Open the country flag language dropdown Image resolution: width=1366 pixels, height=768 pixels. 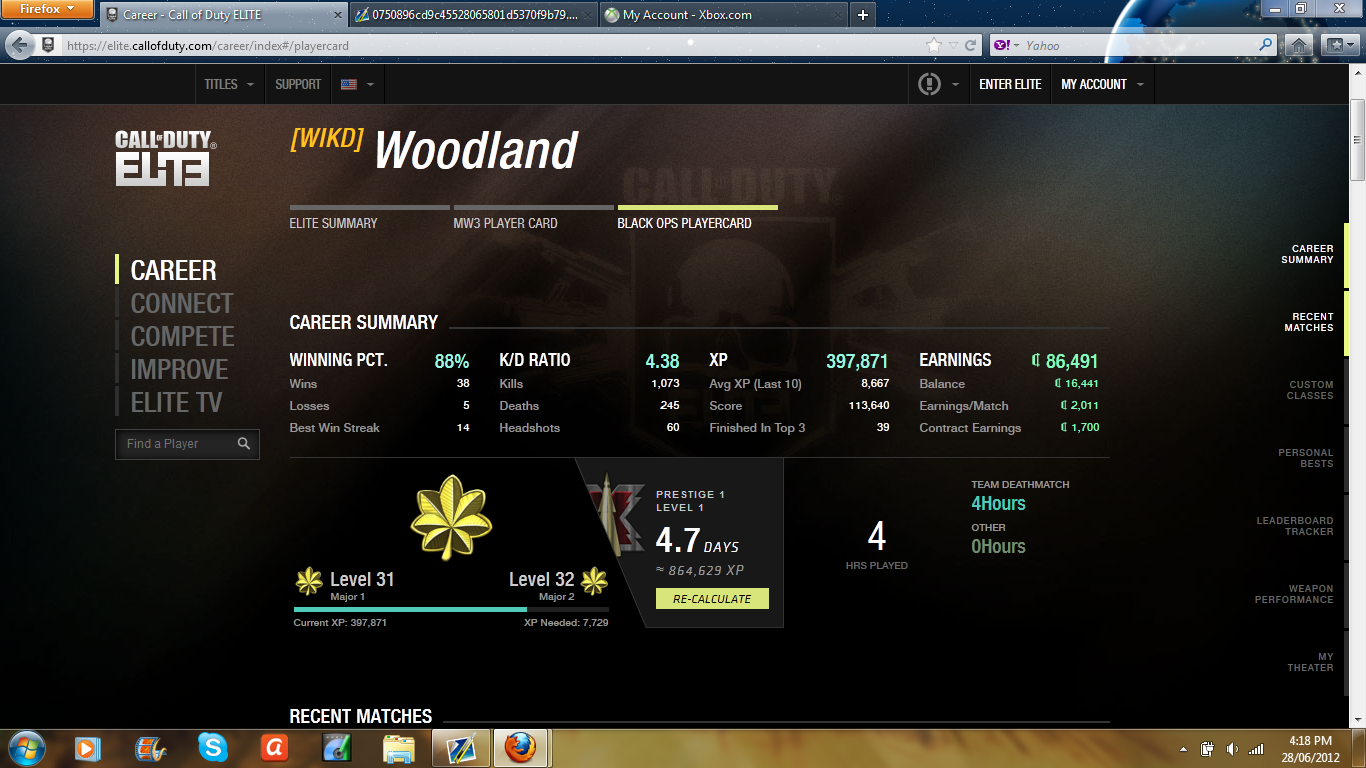click(357, 84)
